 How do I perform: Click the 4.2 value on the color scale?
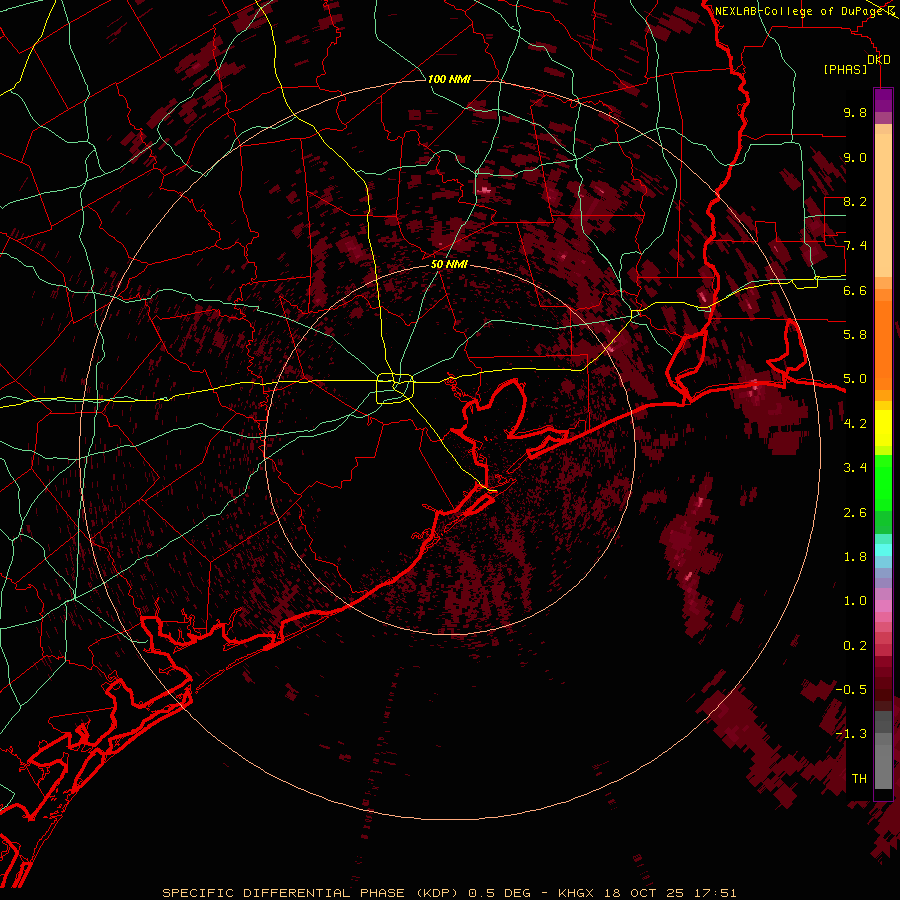[855, 424]
